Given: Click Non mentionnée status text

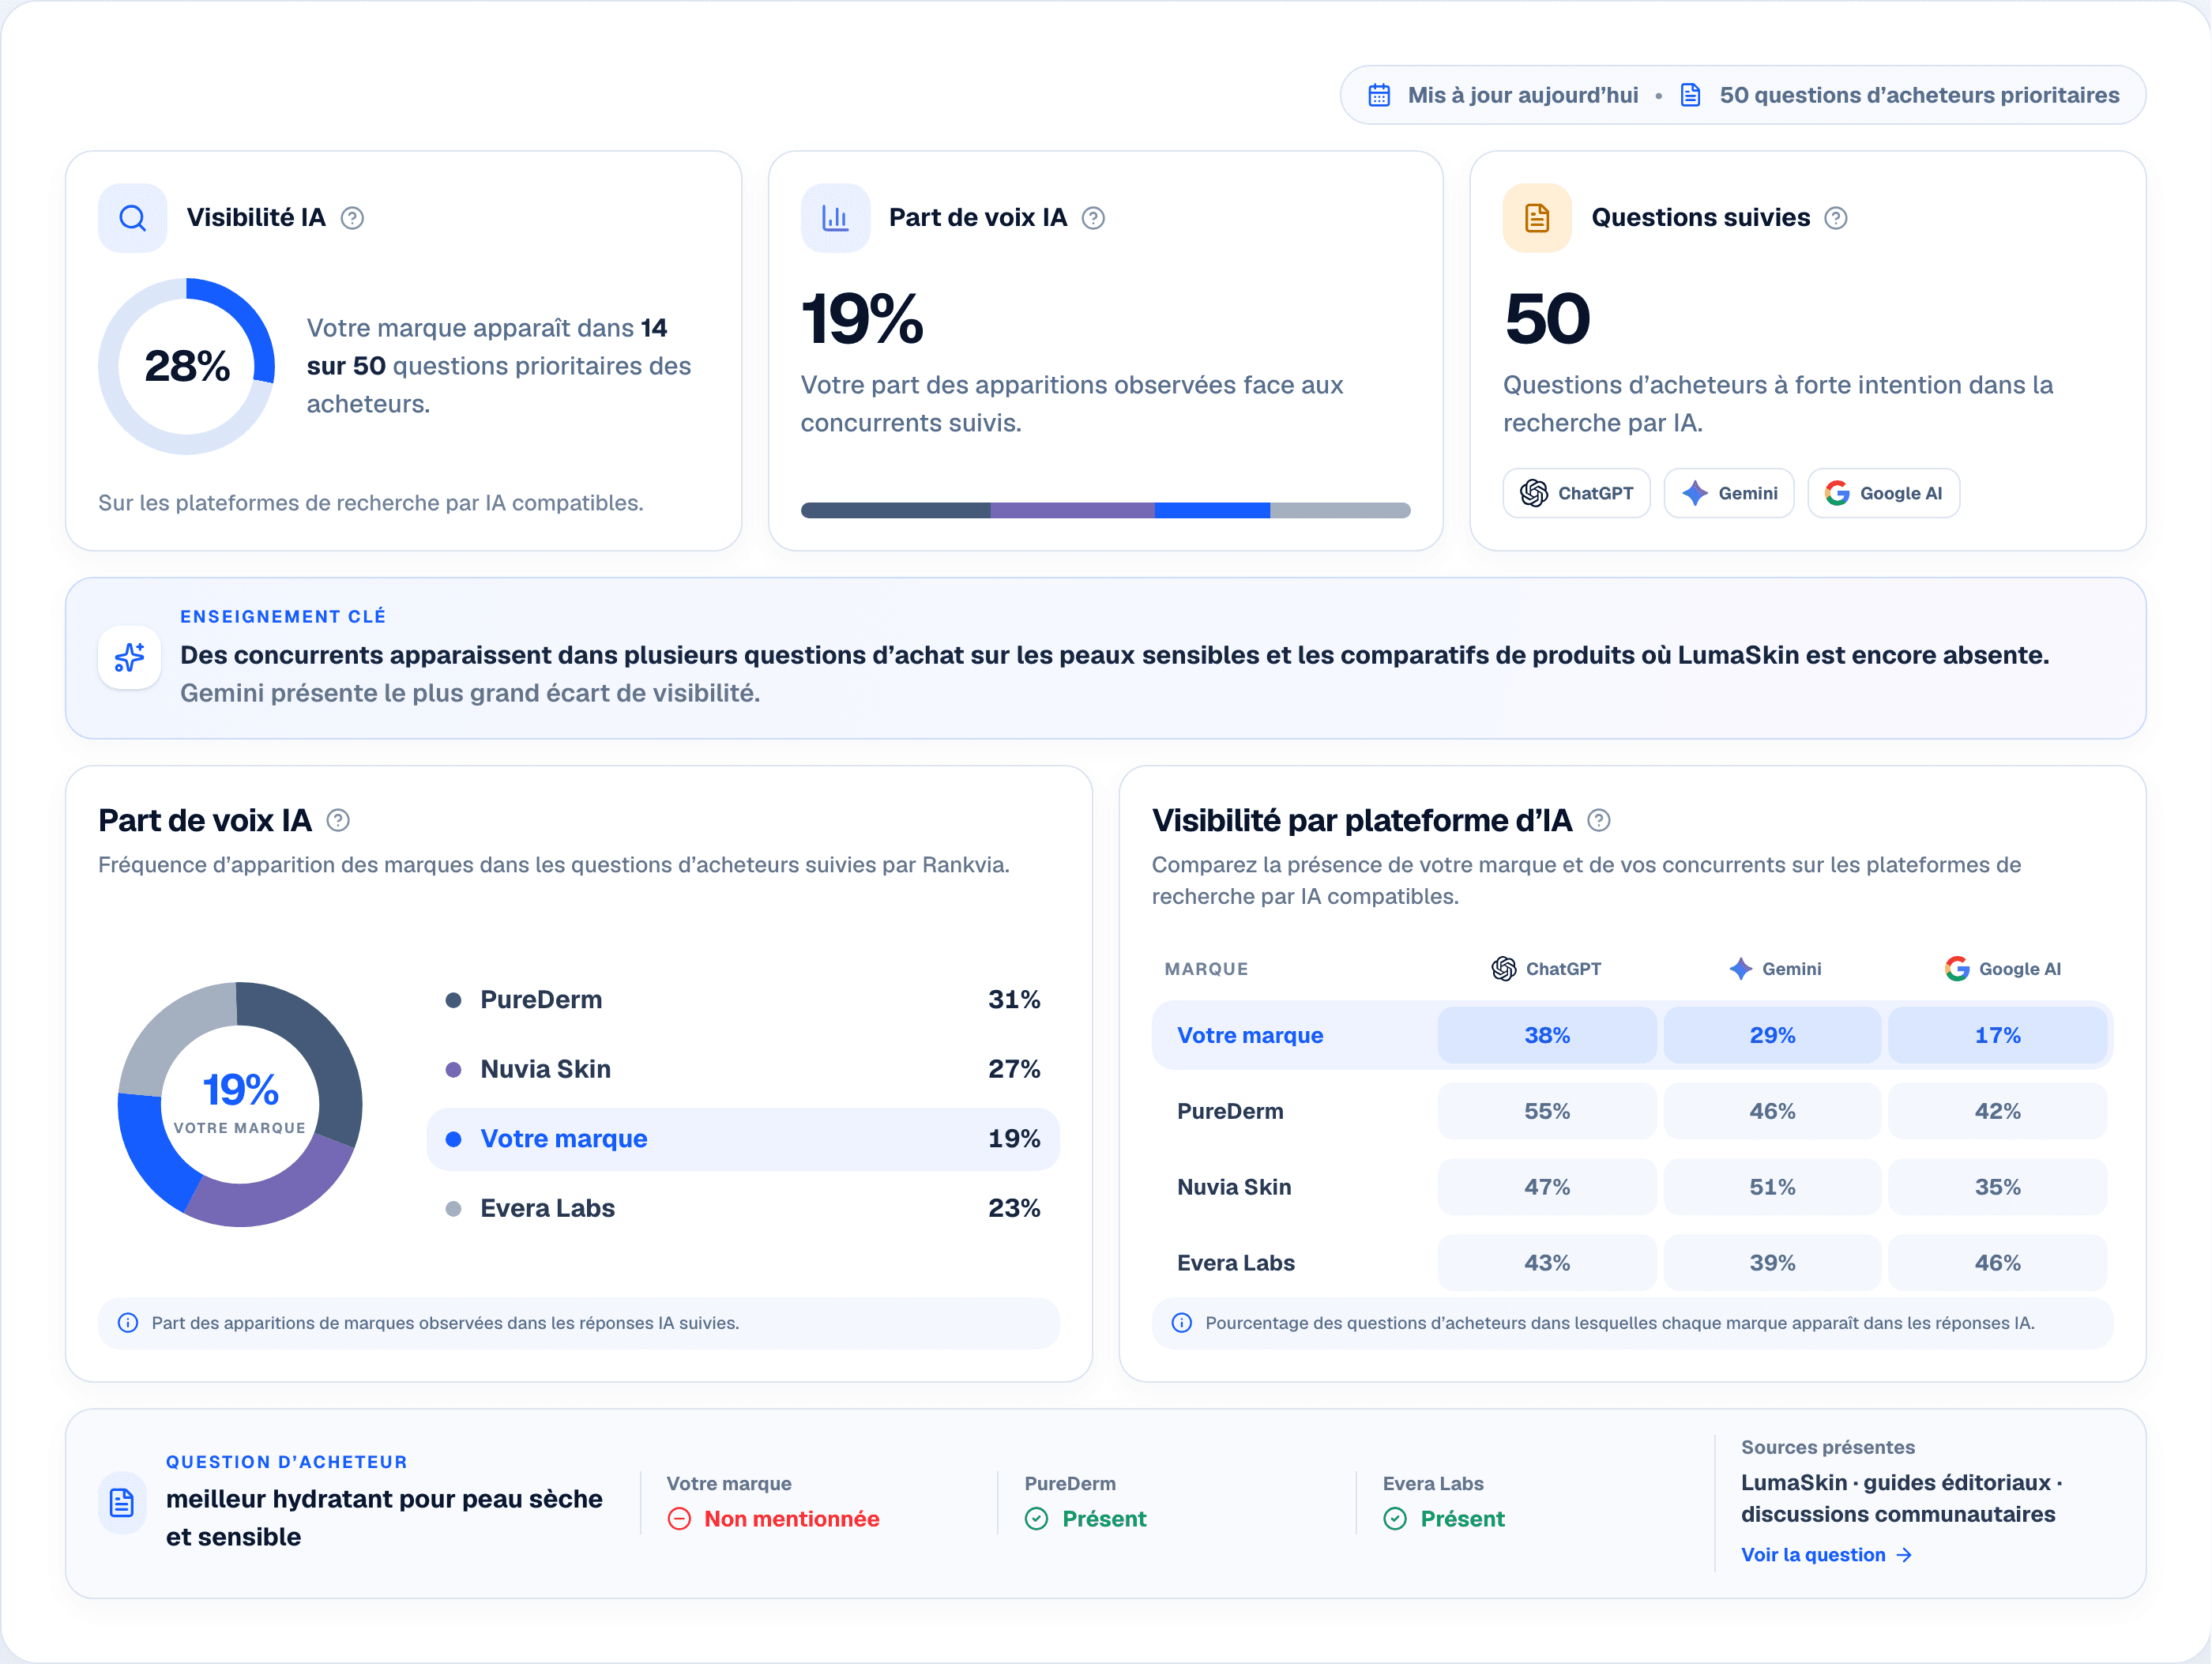Looking at the screenshot, I should 791,1519.
